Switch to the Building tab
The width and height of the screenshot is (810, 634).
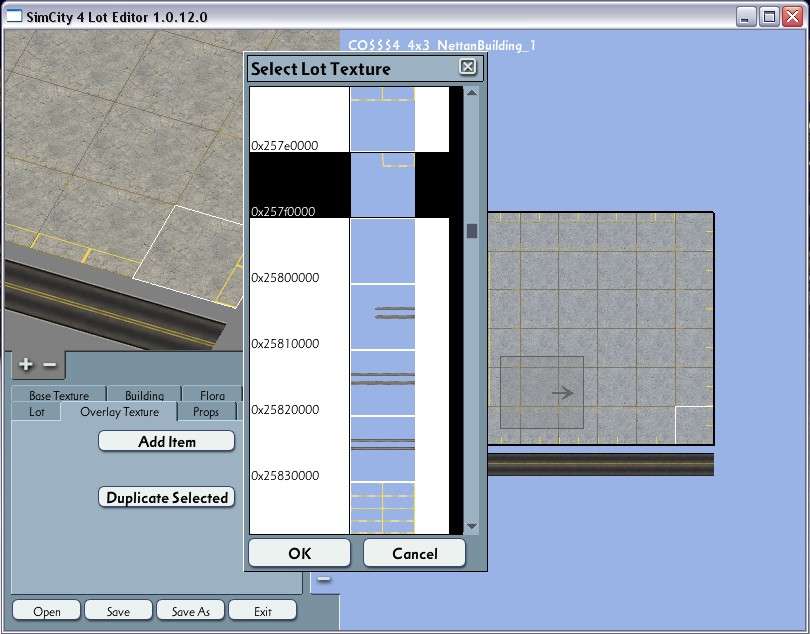(144, 395)
